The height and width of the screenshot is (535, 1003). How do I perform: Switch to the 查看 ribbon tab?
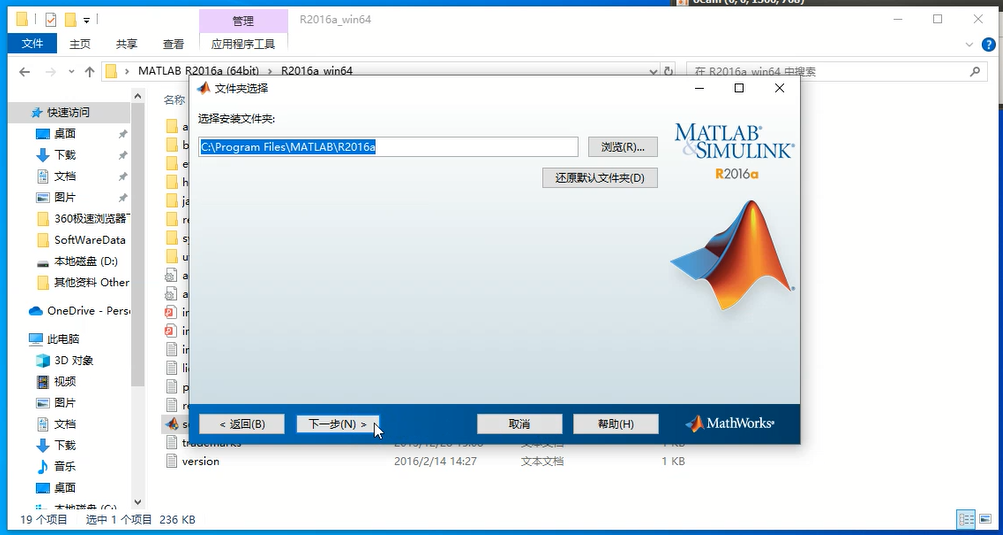coord(173,44)
